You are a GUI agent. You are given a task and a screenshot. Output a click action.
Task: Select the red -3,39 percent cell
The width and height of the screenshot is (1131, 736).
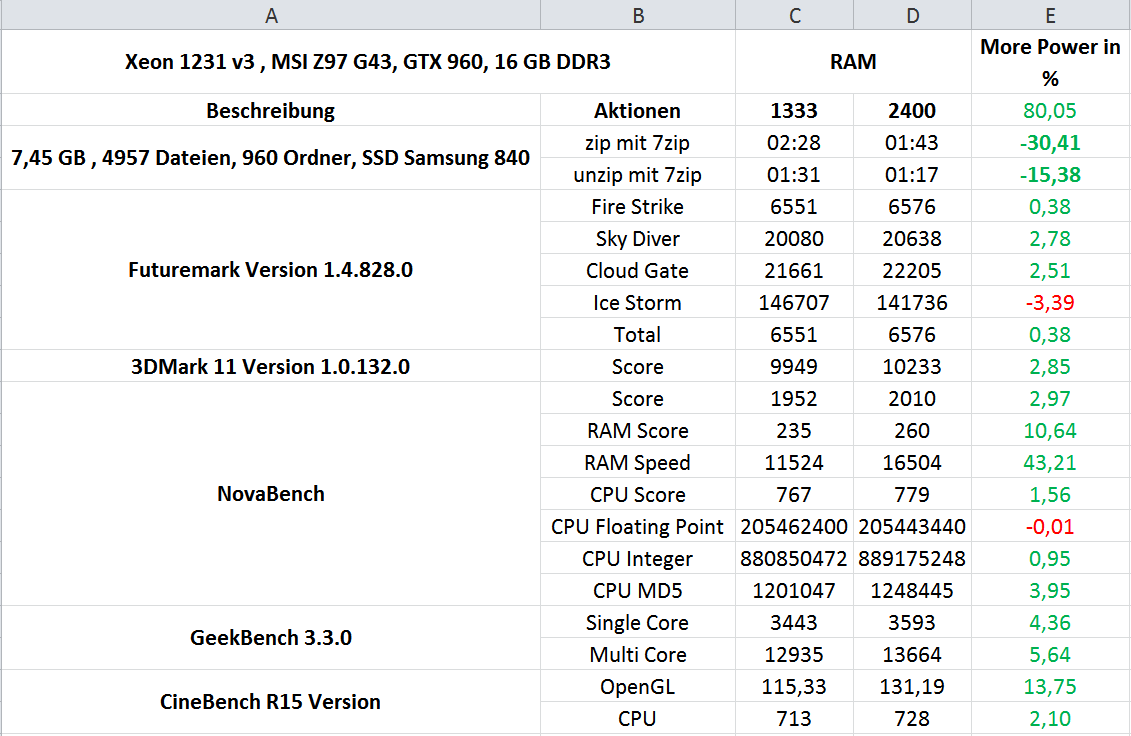[1050, 302]
